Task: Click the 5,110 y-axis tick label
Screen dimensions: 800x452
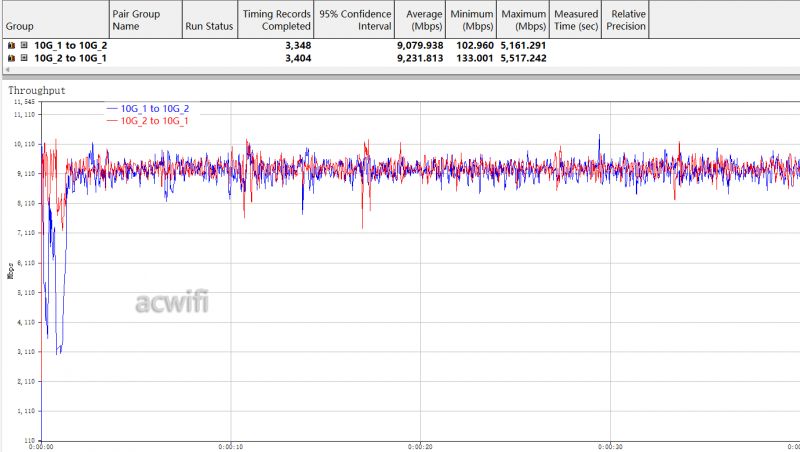Action: tap(26, 293)
